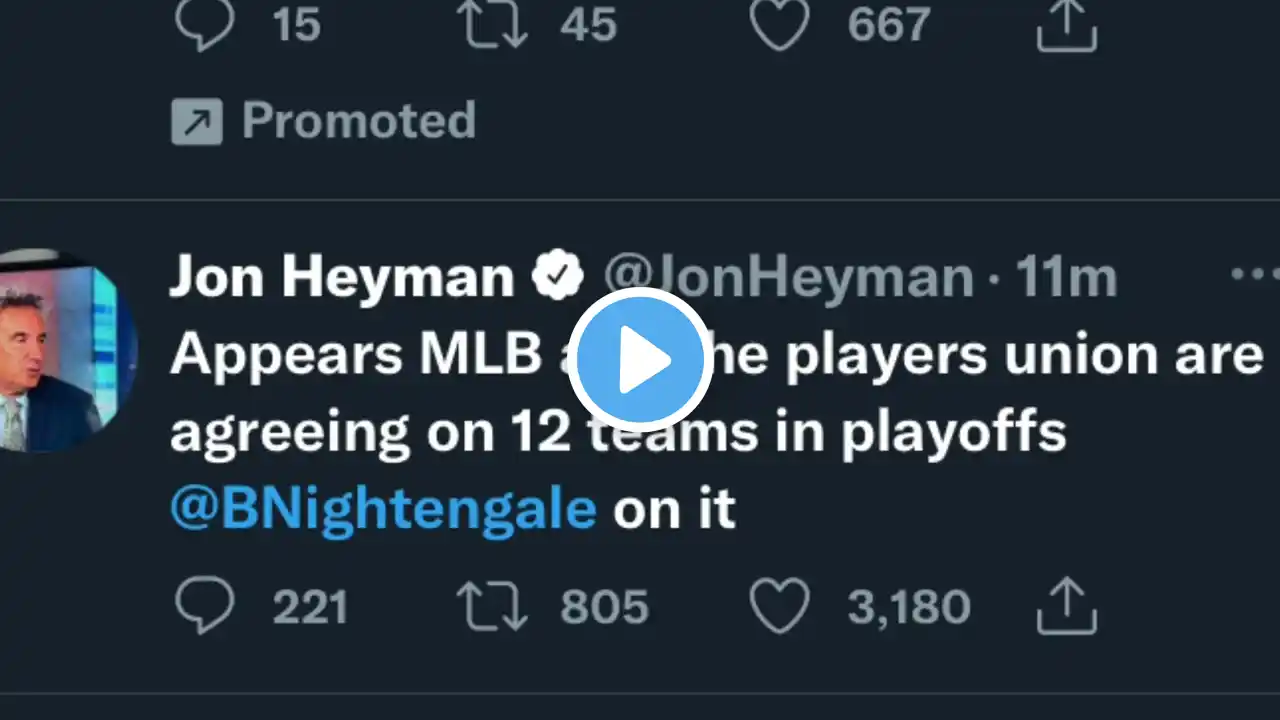This screenshot has height=720, width=1280.
Task: Share the Jon Heyman tweet
Action: (x=1067, y=606)
